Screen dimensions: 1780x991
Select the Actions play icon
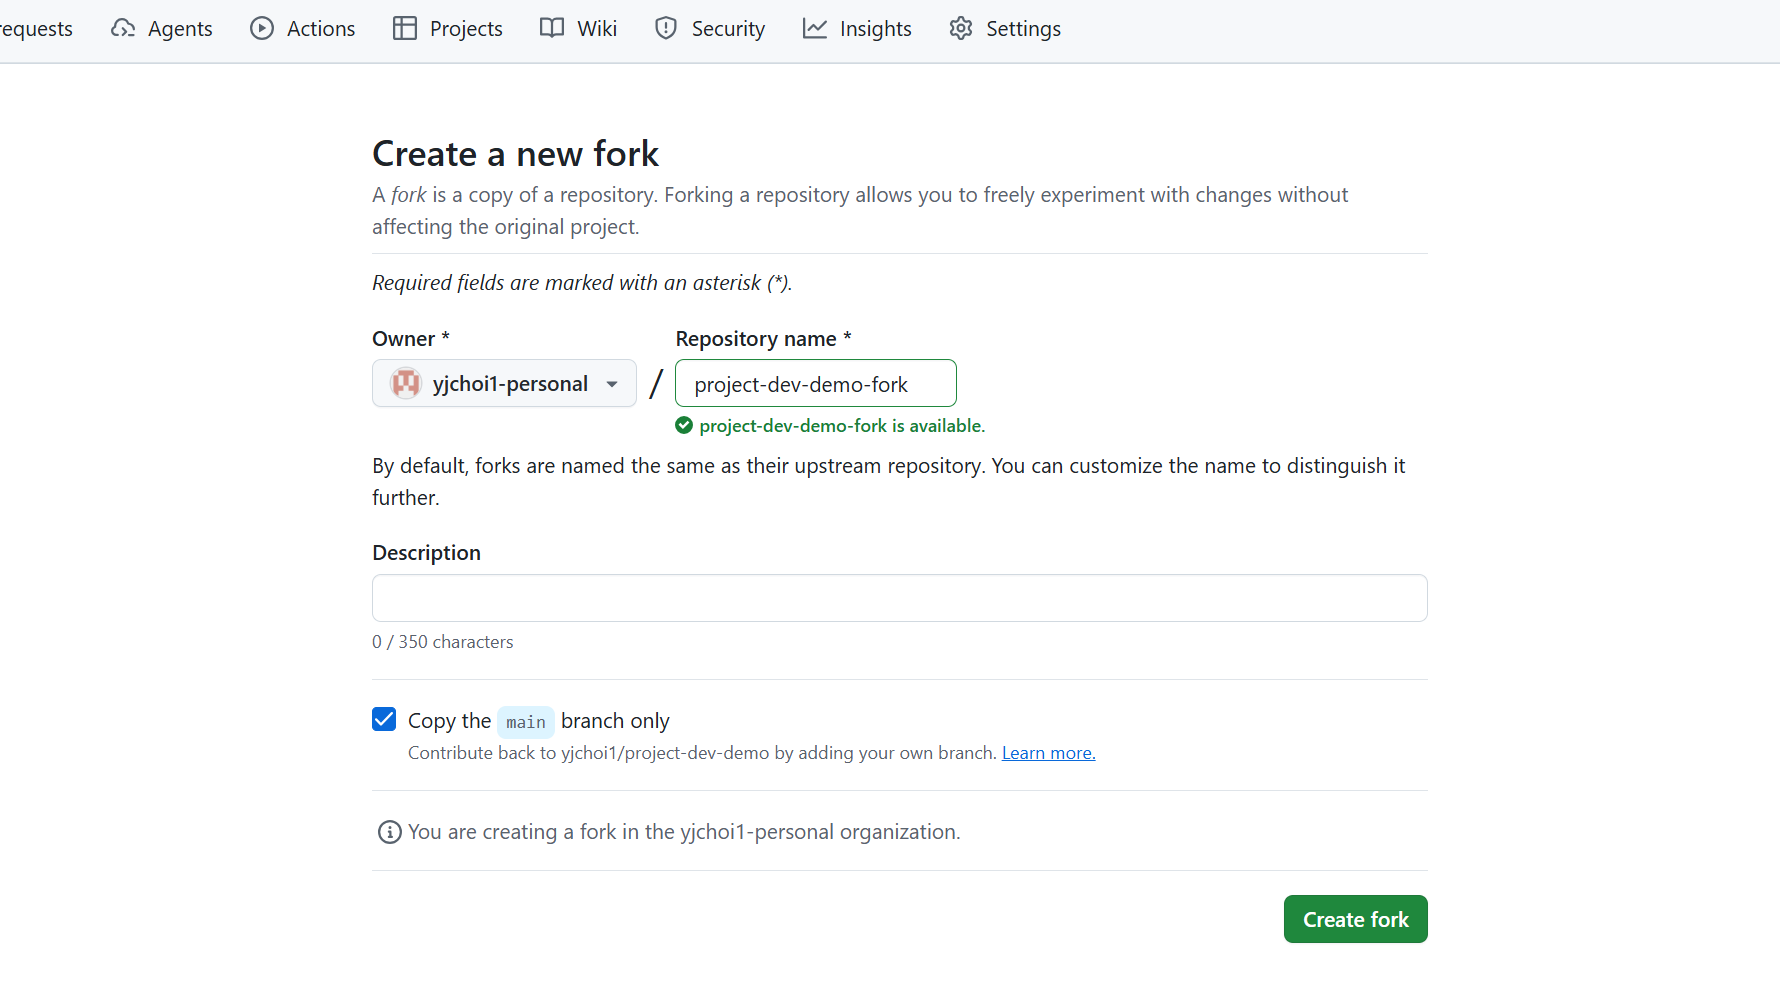coord(261,28)
